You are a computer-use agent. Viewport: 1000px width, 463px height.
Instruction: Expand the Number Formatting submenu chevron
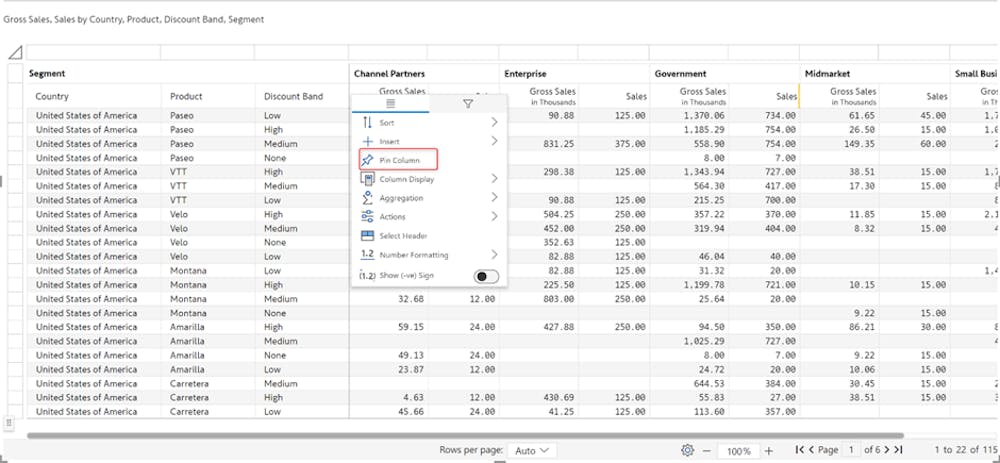click(494, 254)
